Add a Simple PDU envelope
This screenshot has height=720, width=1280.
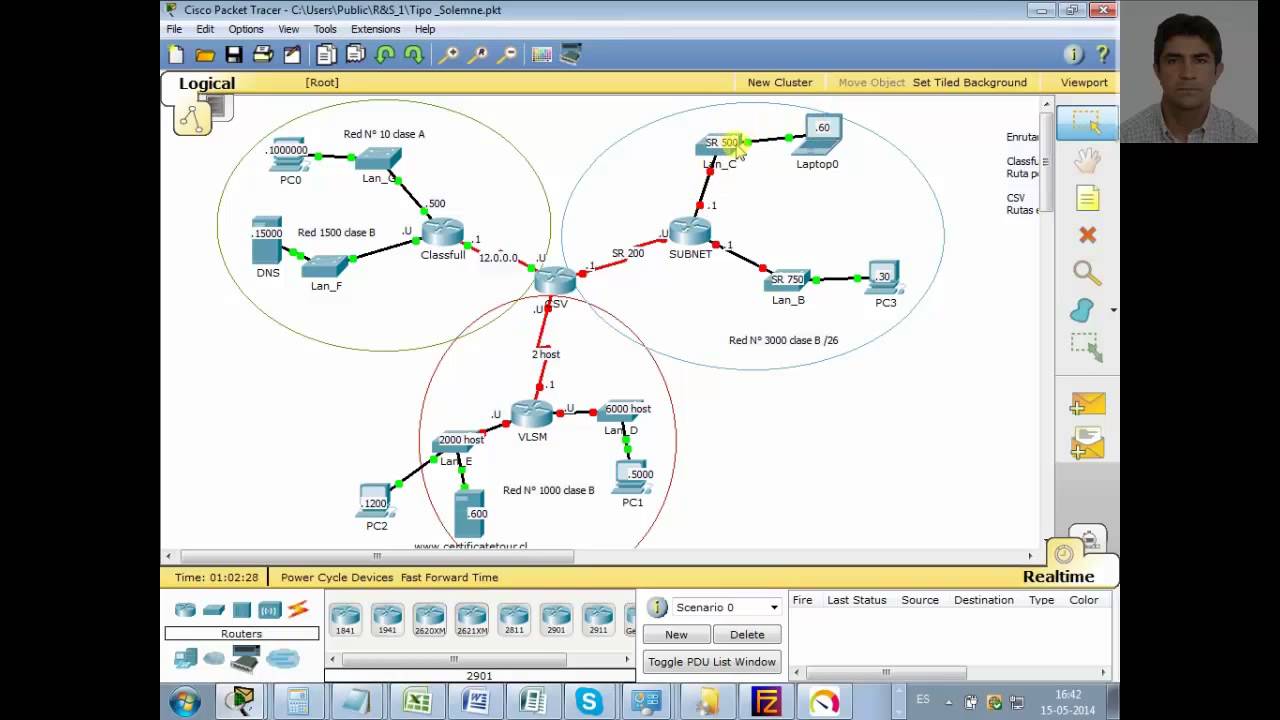[1087, 404]
